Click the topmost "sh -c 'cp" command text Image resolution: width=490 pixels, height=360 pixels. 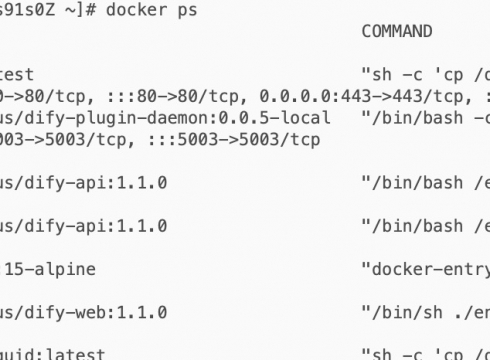tap(426, 75)
